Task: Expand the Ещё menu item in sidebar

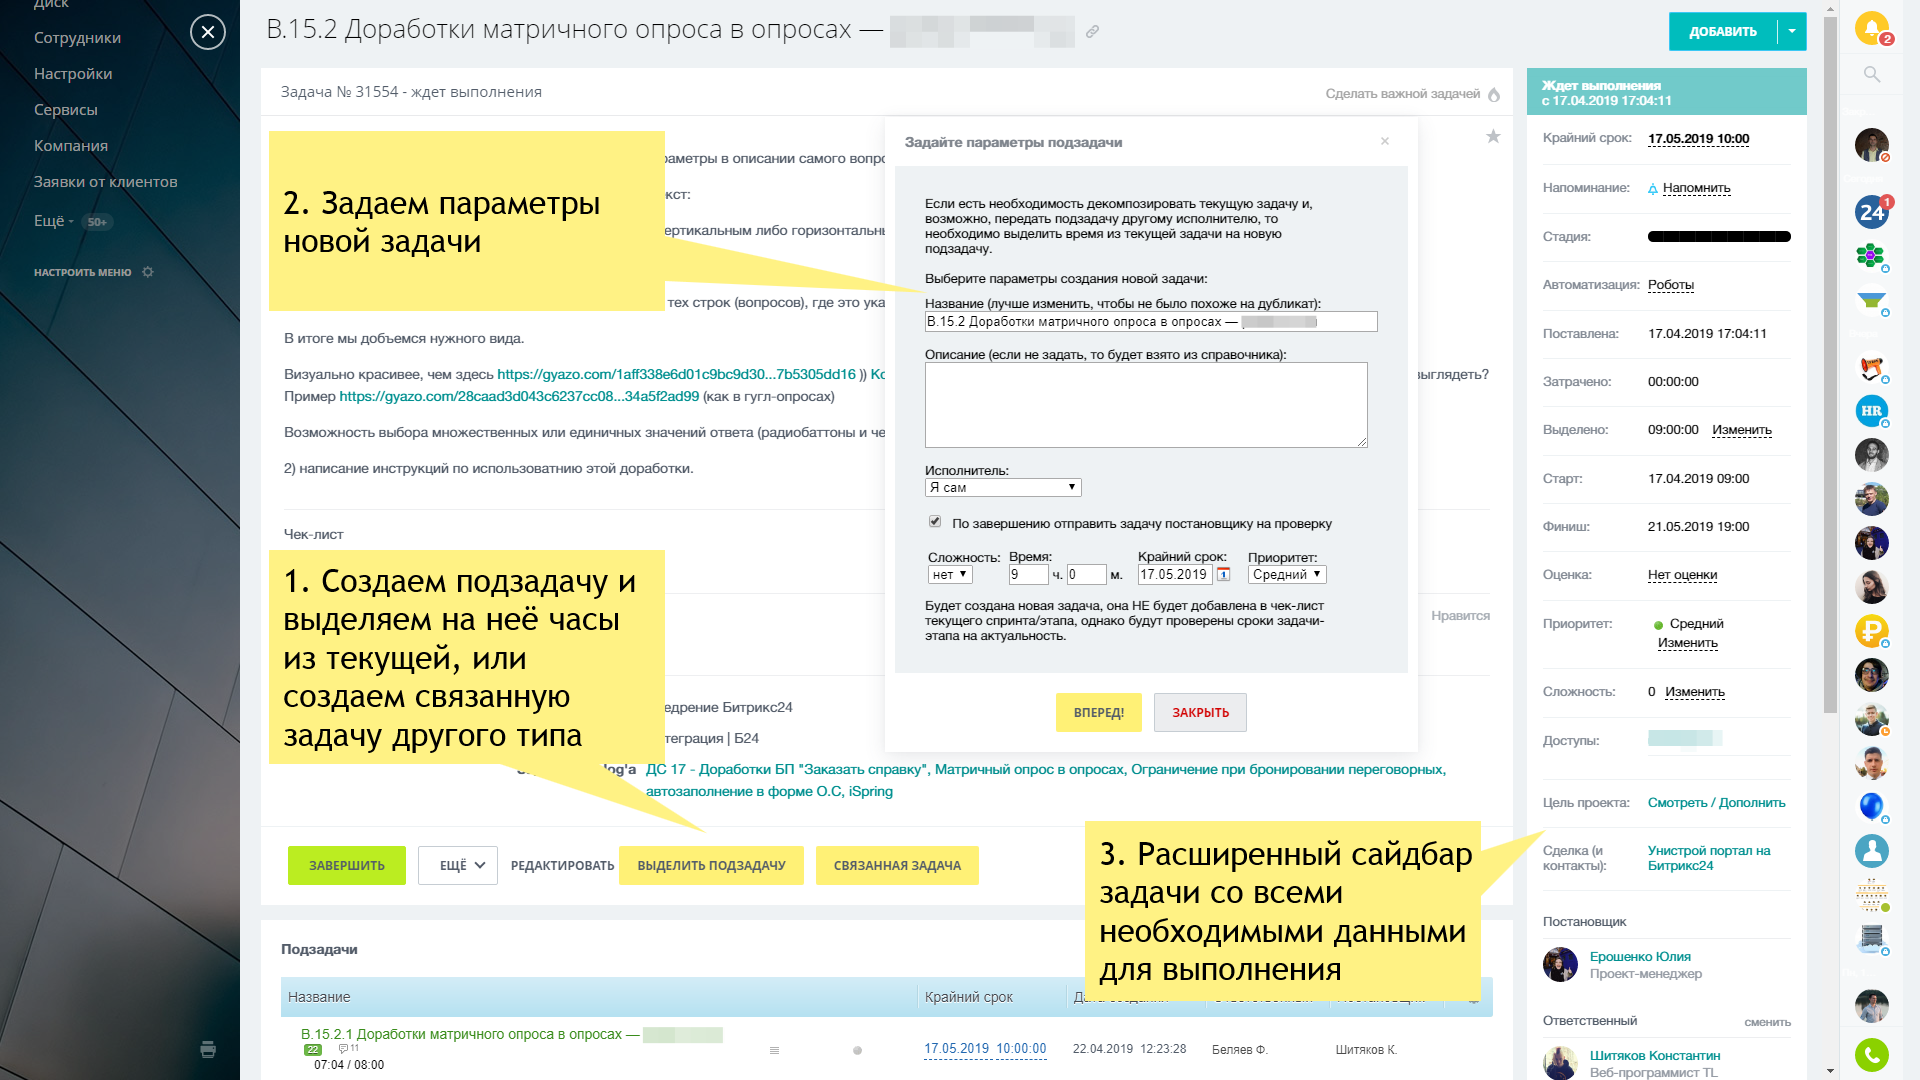Action: [54, 221]
